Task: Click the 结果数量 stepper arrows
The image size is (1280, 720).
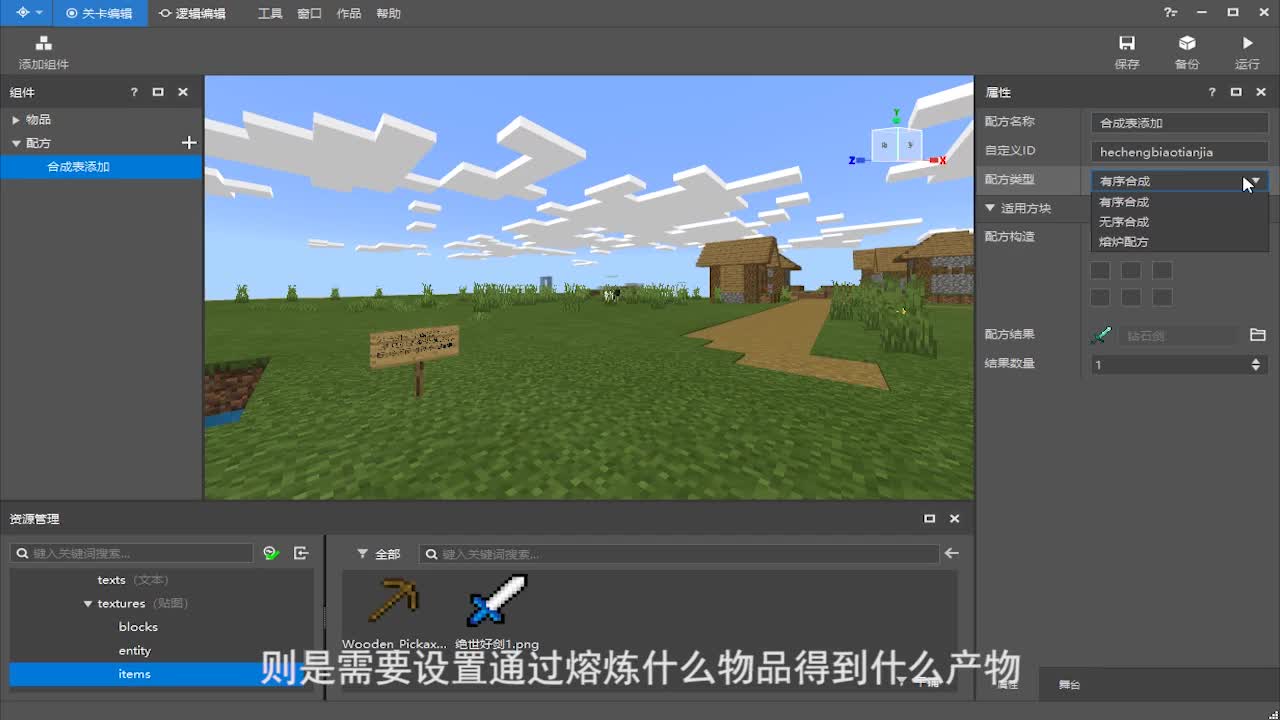Action: (1256, 365)
